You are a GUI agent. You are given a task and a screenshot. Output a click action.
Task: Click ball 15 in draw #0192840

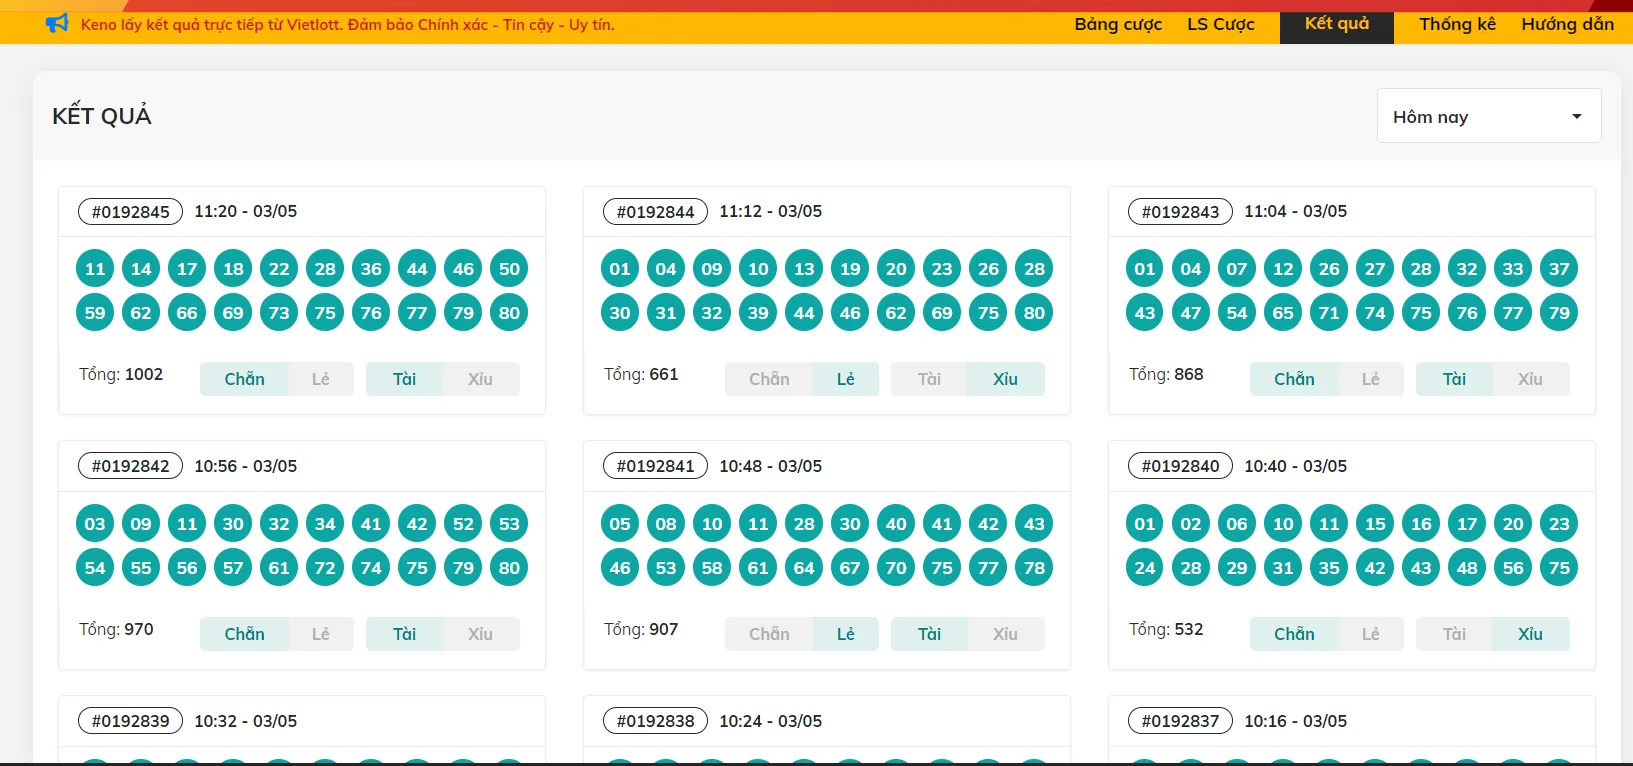[x=1375, y=523]
